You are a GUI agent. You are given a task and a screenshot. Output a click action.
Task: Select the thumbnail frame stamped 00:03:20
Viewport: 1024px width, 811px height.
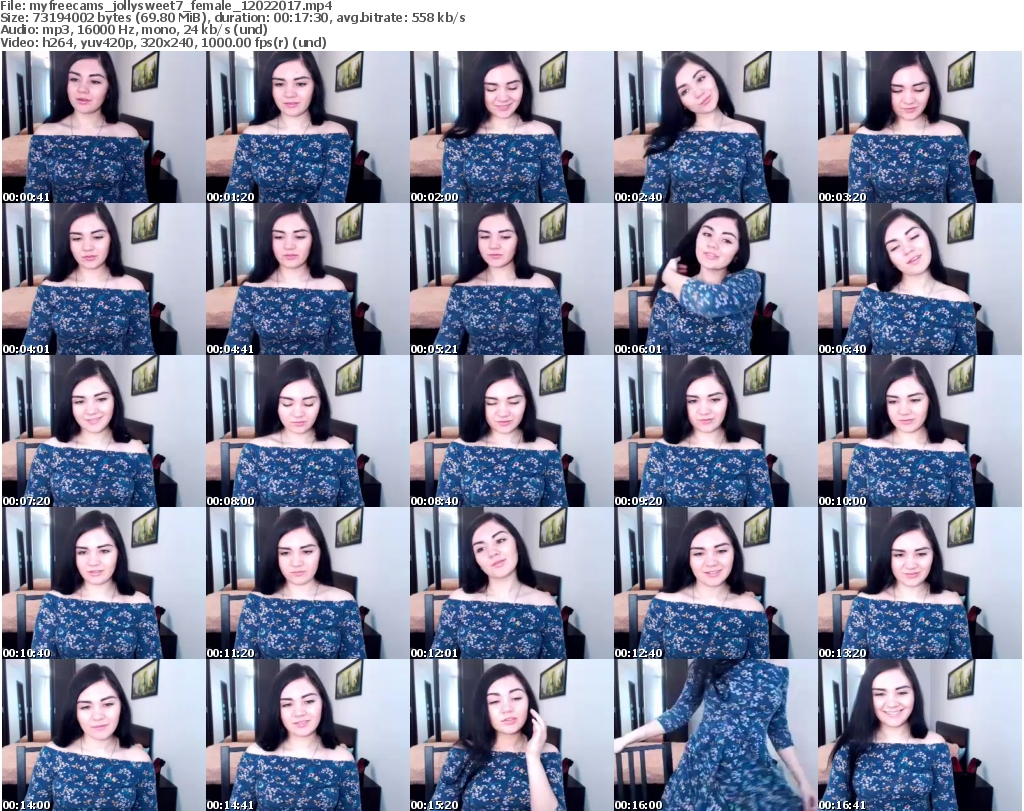920,127
